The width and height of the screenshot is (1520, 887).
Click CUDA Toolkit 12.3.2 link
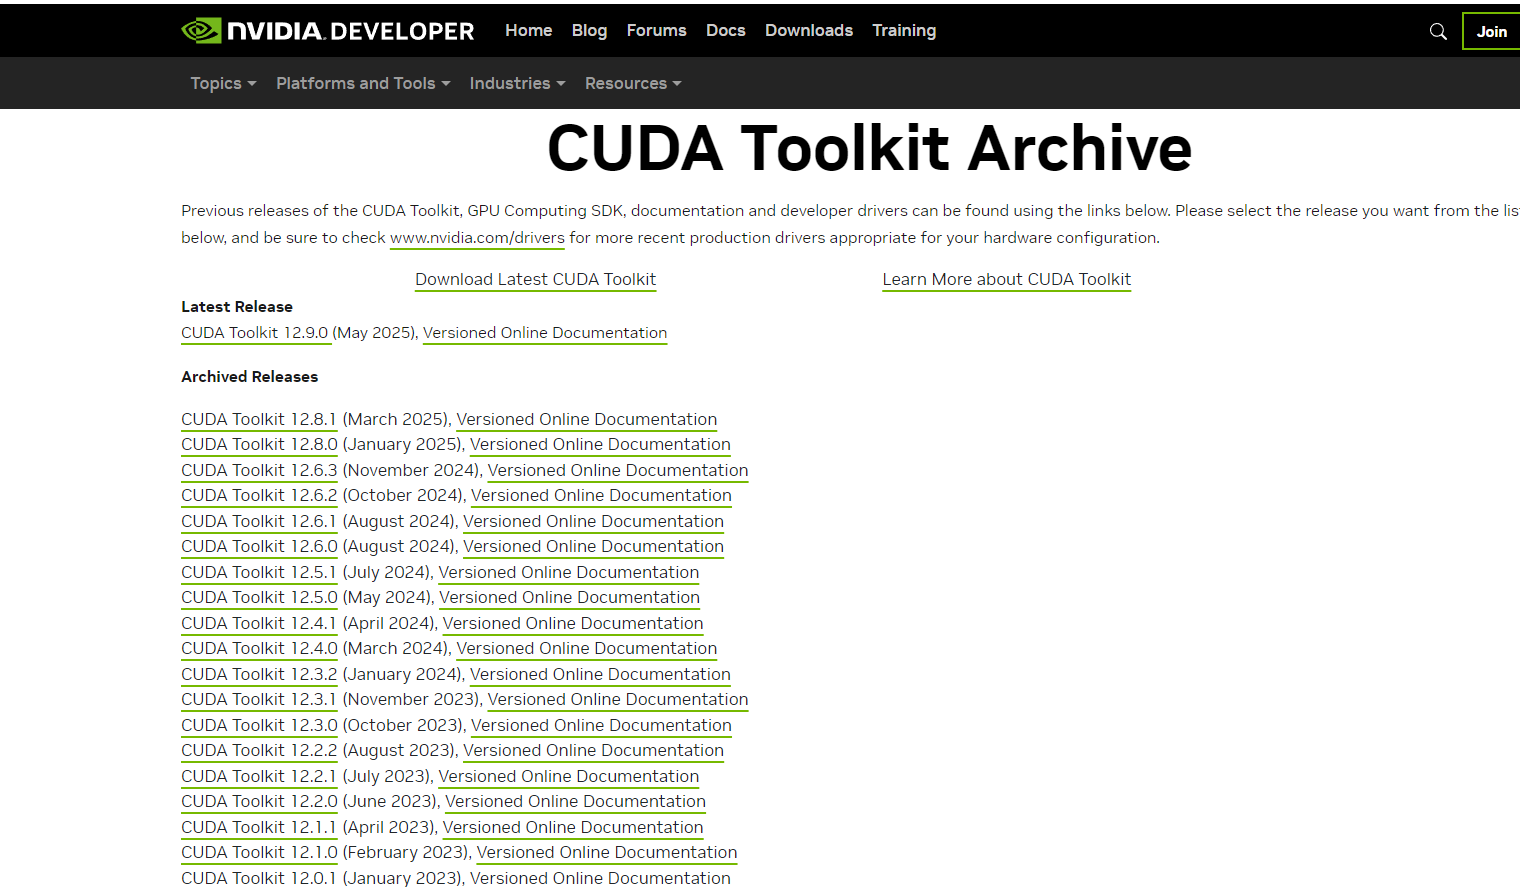point(259,674)
